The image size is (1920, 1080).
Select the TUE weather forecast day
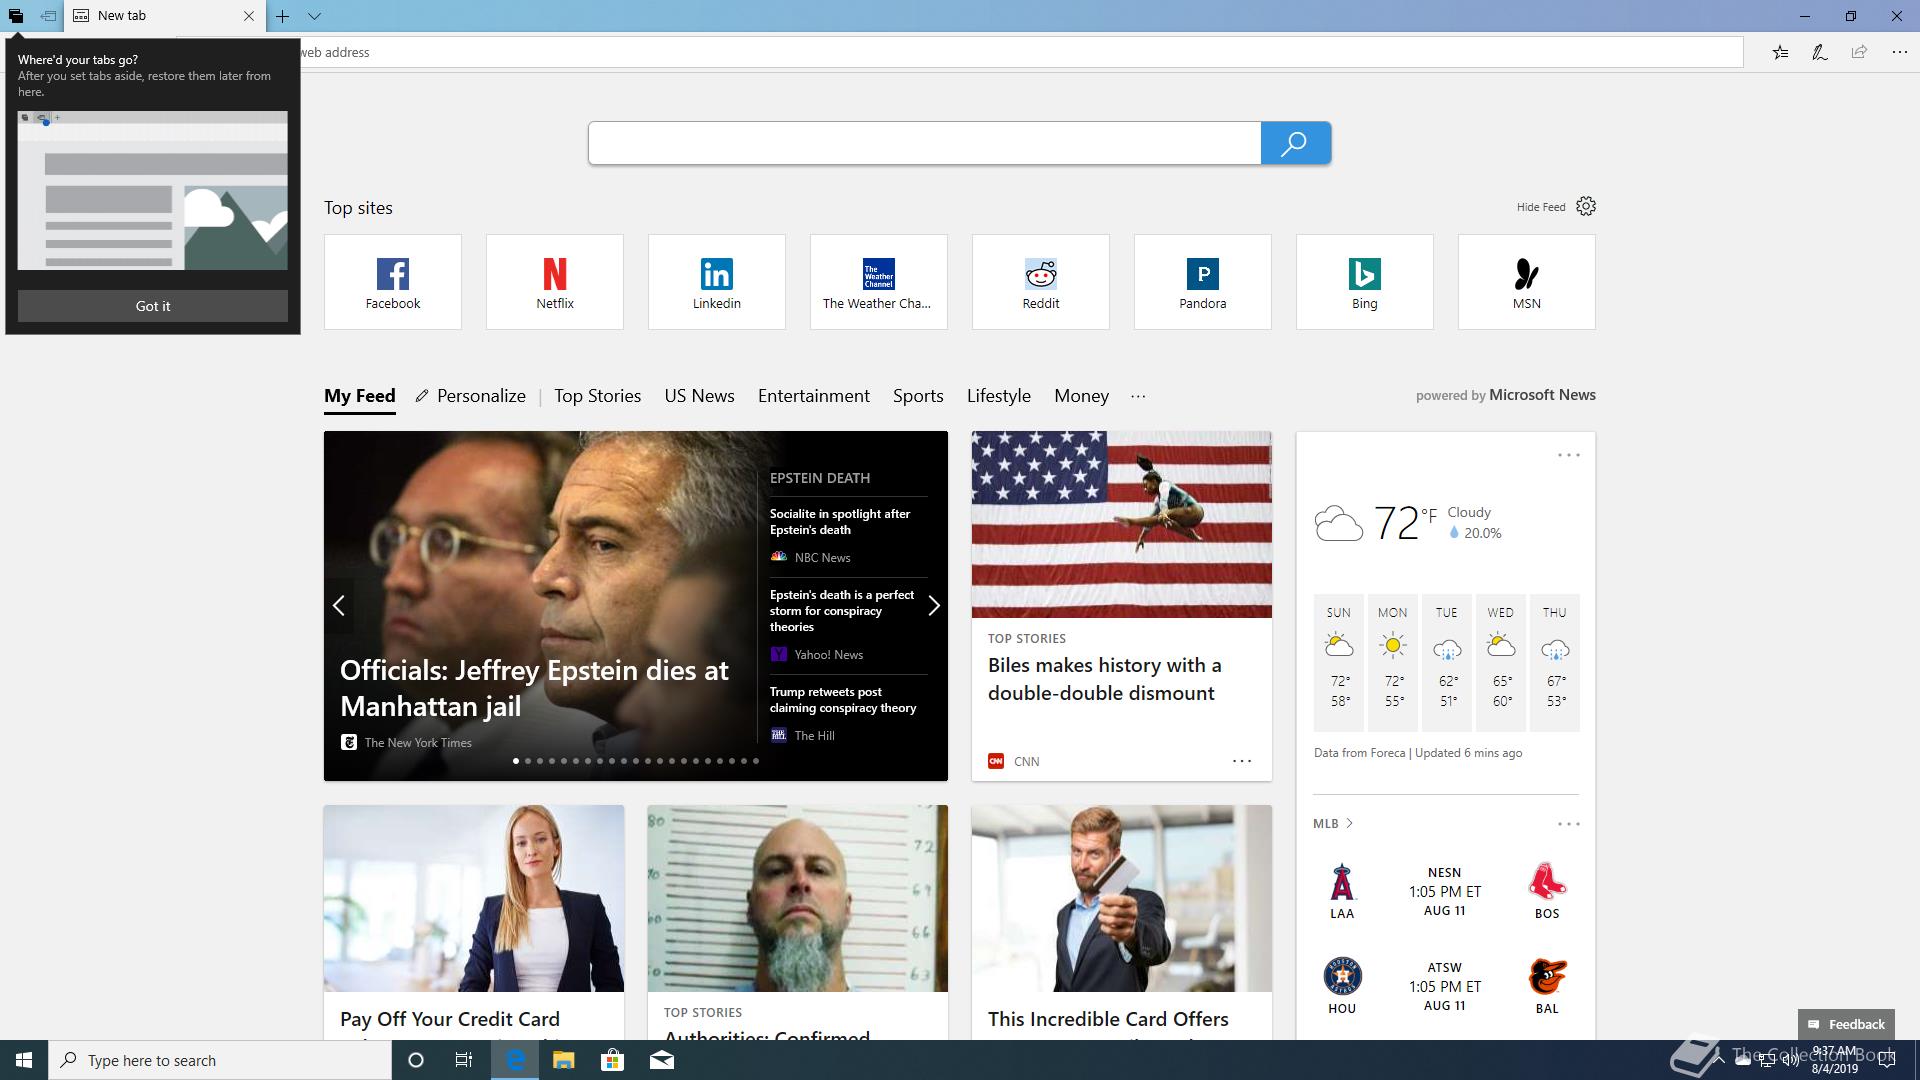click(1447, 662)
